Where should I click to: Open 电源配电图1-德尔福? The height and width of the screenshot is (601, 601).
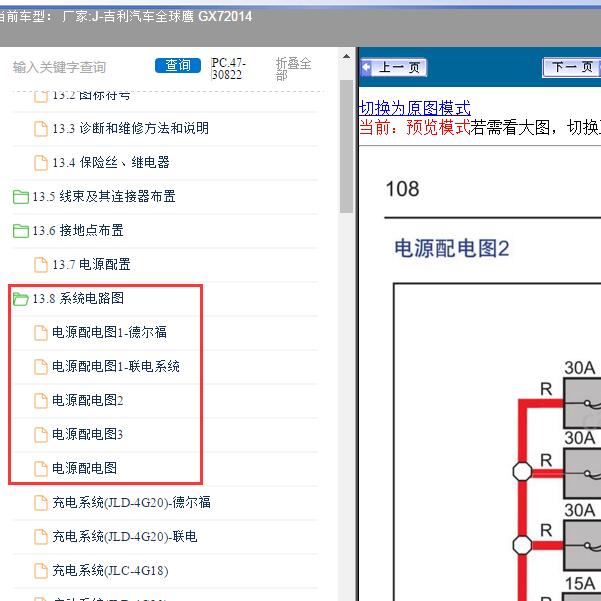pyautogui.click(x=109, y=332)
